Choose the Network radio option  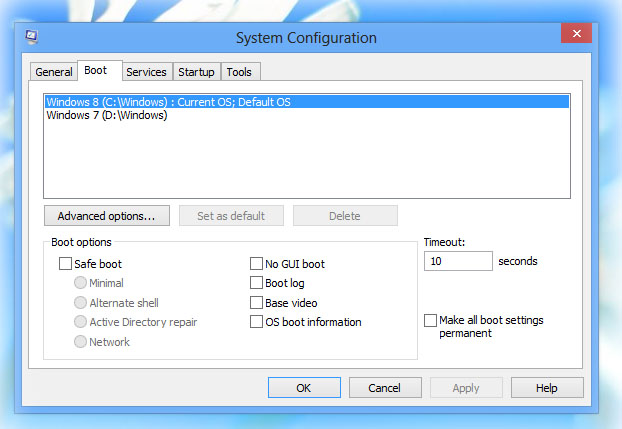pos(80,341)
